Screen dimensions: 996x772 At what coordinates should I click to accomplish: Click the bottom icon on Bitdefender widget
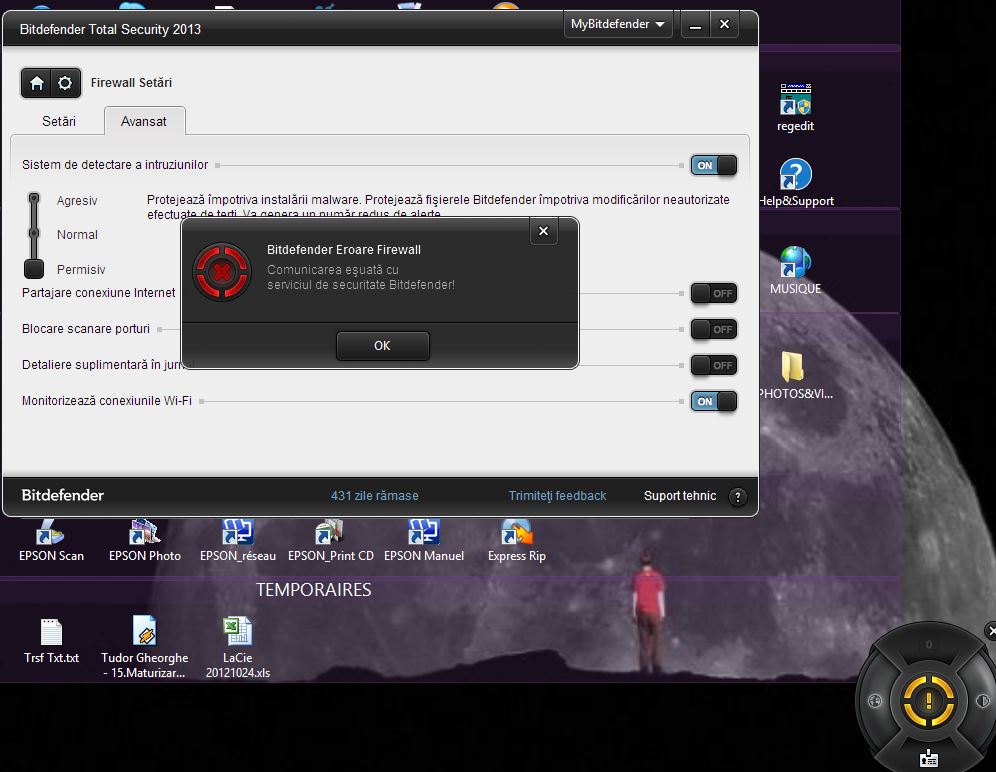point(929,757)
